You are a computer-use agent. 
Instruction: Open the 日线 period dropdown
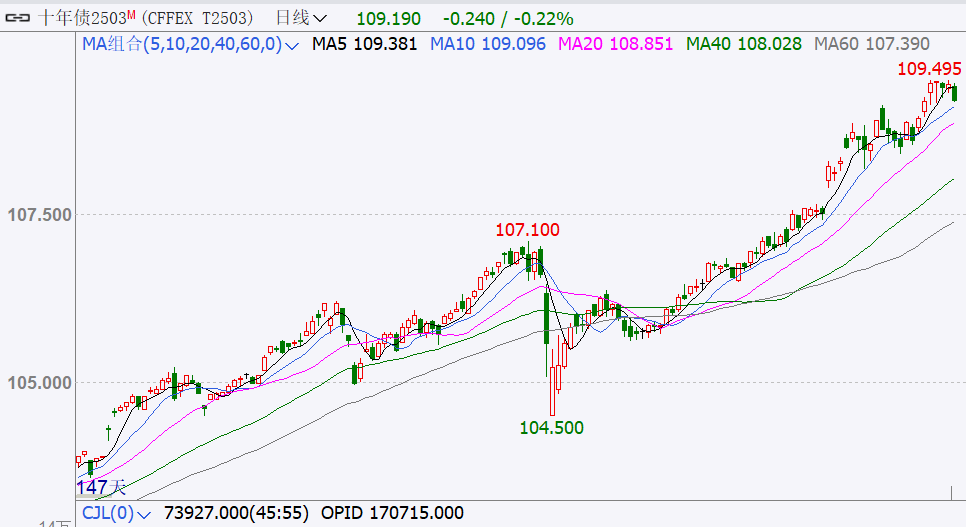(x=301, y=18)
